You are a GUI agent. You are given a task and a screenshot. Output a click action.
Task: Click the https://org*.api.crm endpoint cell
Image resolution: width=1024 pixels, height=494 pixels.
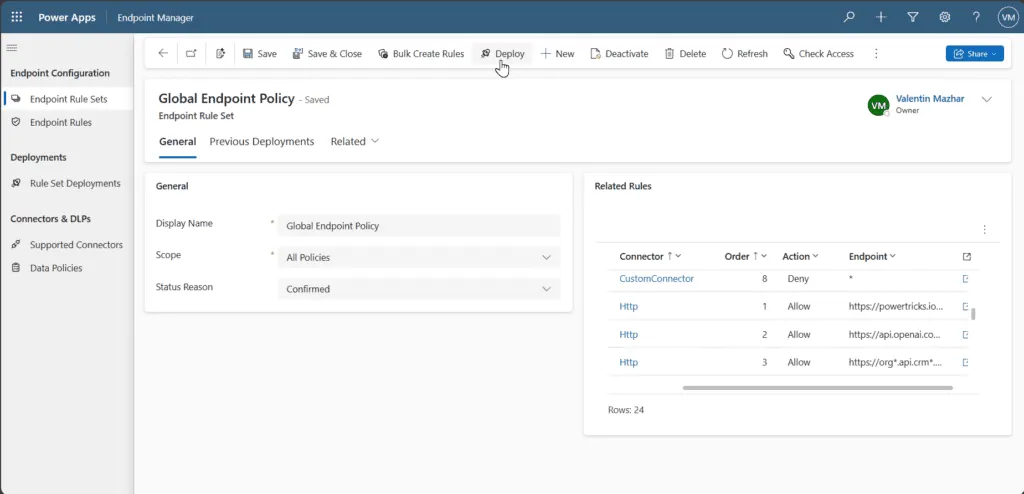click(895, 363)
